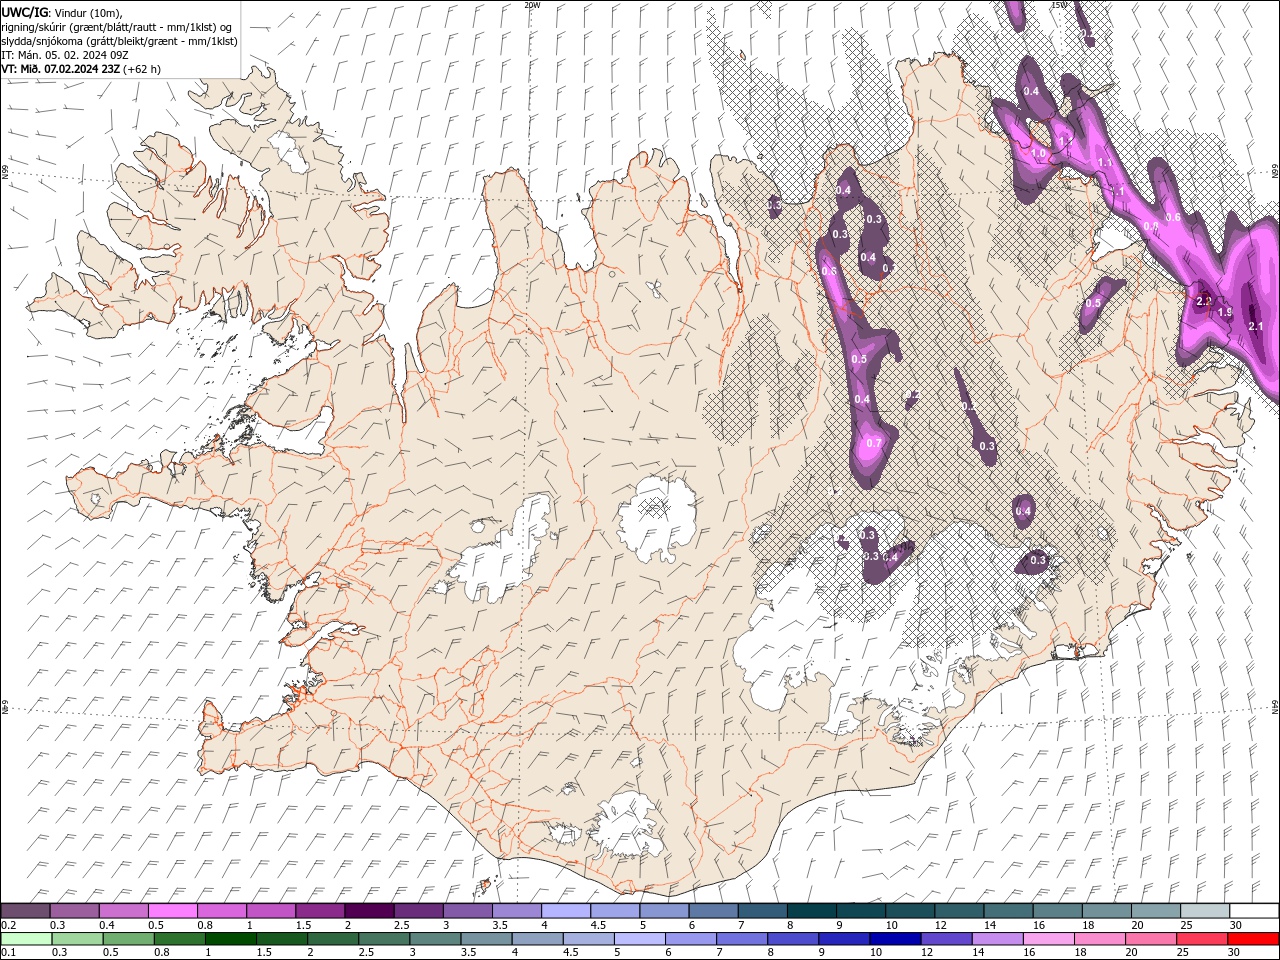Click the 20W longitude label
The image size is (1280, 960).
(x=532, y=5)
